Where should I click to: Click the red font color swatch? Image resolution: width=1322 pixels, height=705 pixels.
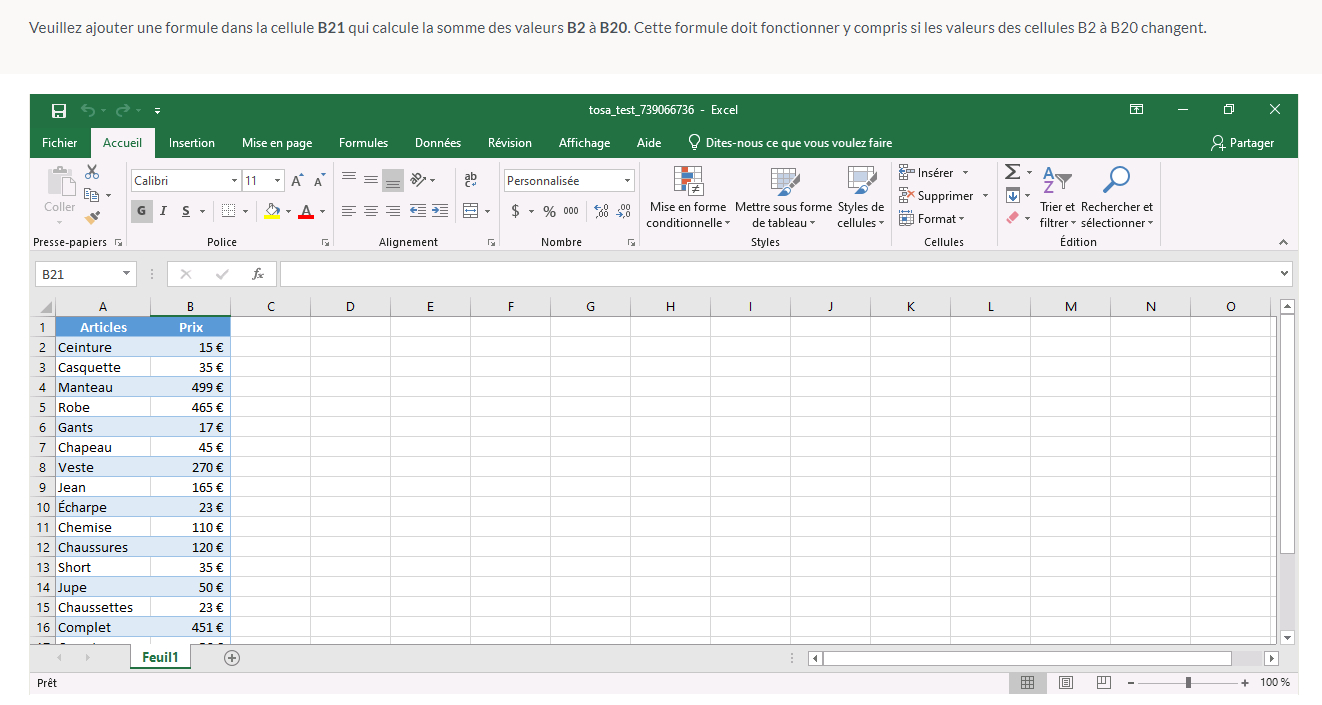306,211
